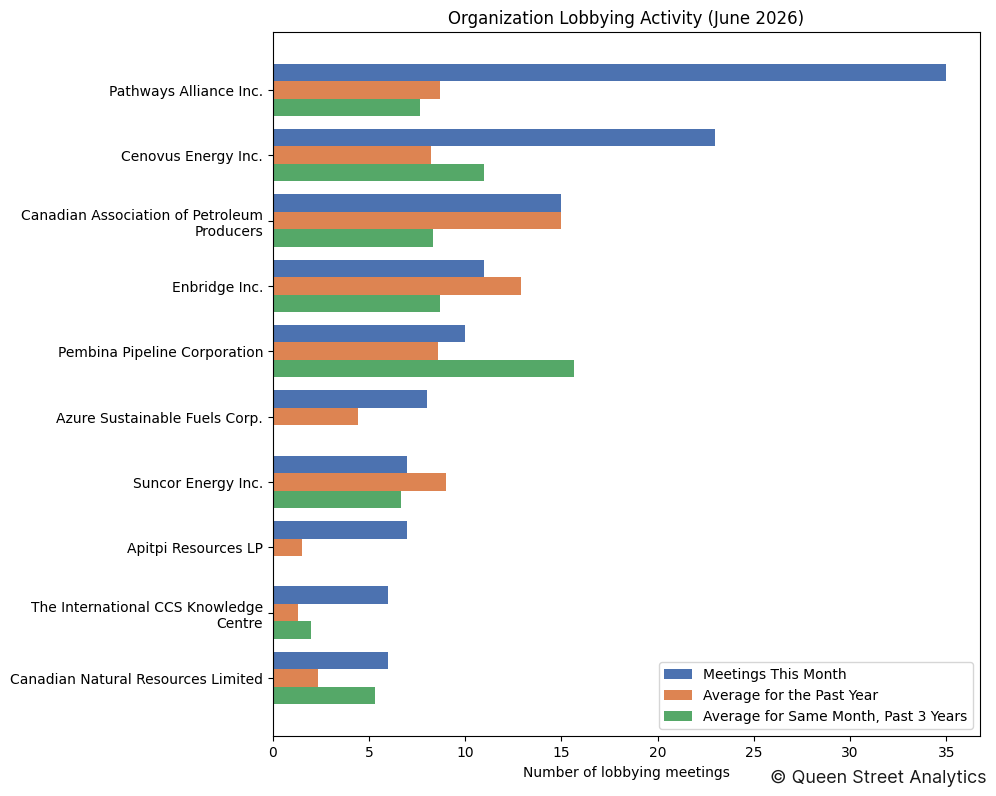Image resolution: width=996 pixels, height=796 pixels.
Task: Select the Pathways Alliance Inc. label
Action: click(185, 91)
